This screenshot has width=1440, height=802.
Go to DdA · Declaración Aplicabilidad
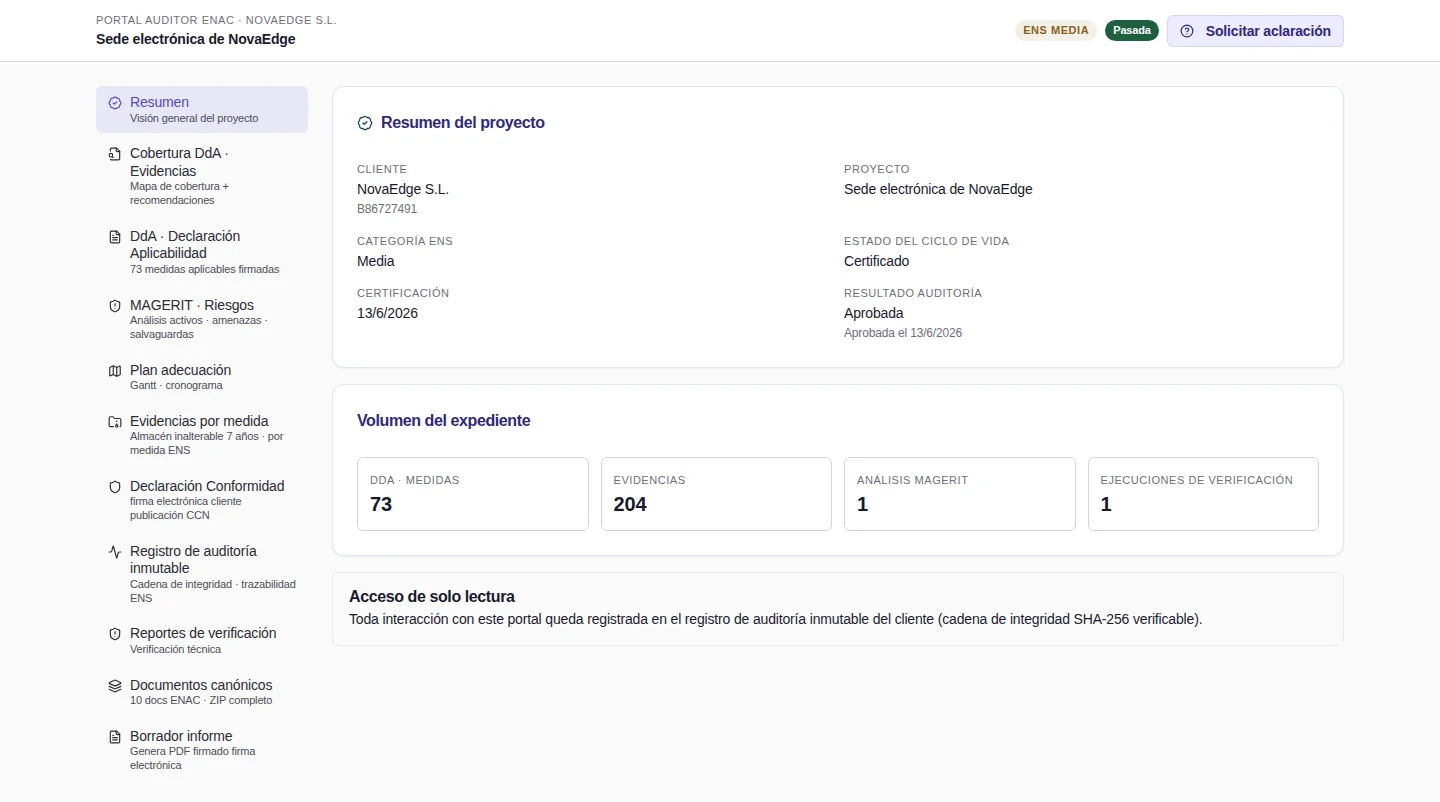202,252
